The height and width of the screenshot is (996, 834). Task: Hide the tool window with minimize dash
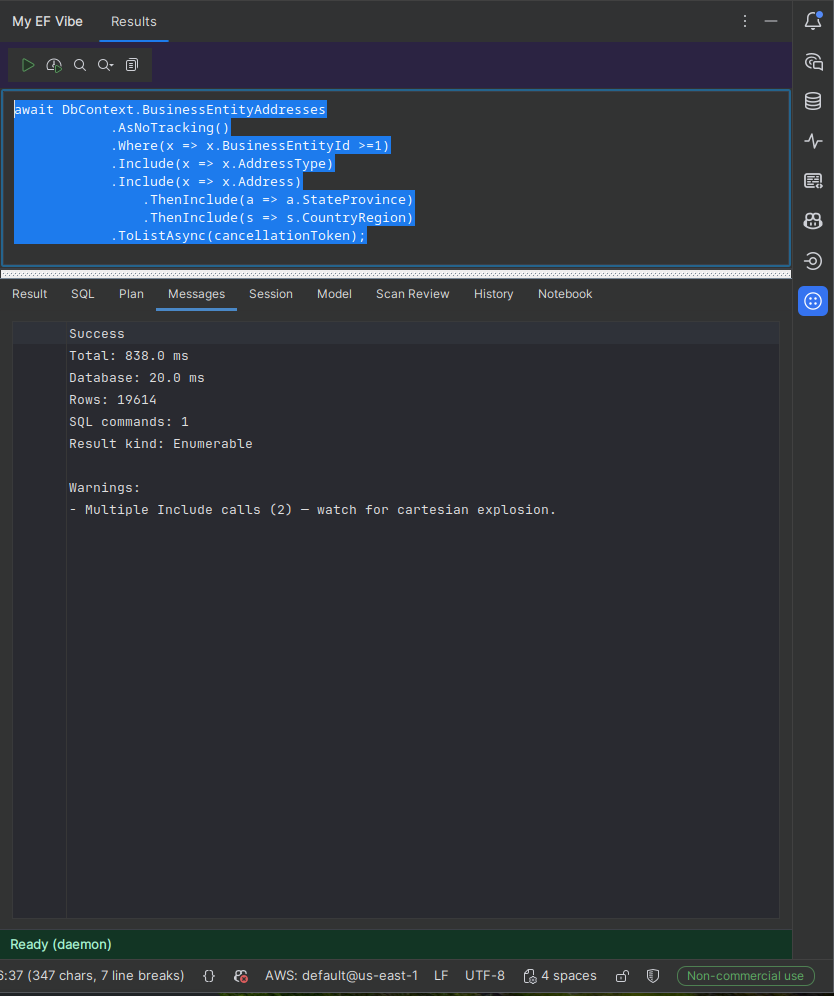click(x=771, y=21)
